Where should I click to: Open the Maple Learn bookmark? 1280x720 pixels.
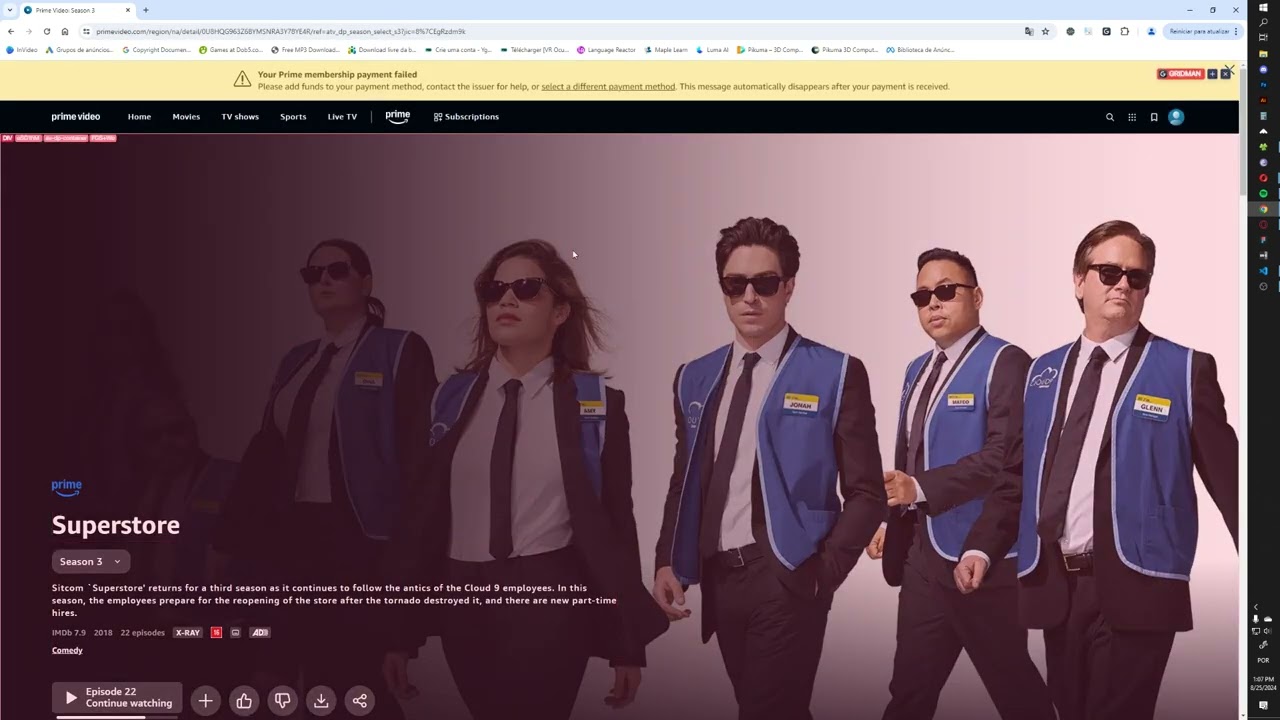pyautogui.click(x=666, y=49)
